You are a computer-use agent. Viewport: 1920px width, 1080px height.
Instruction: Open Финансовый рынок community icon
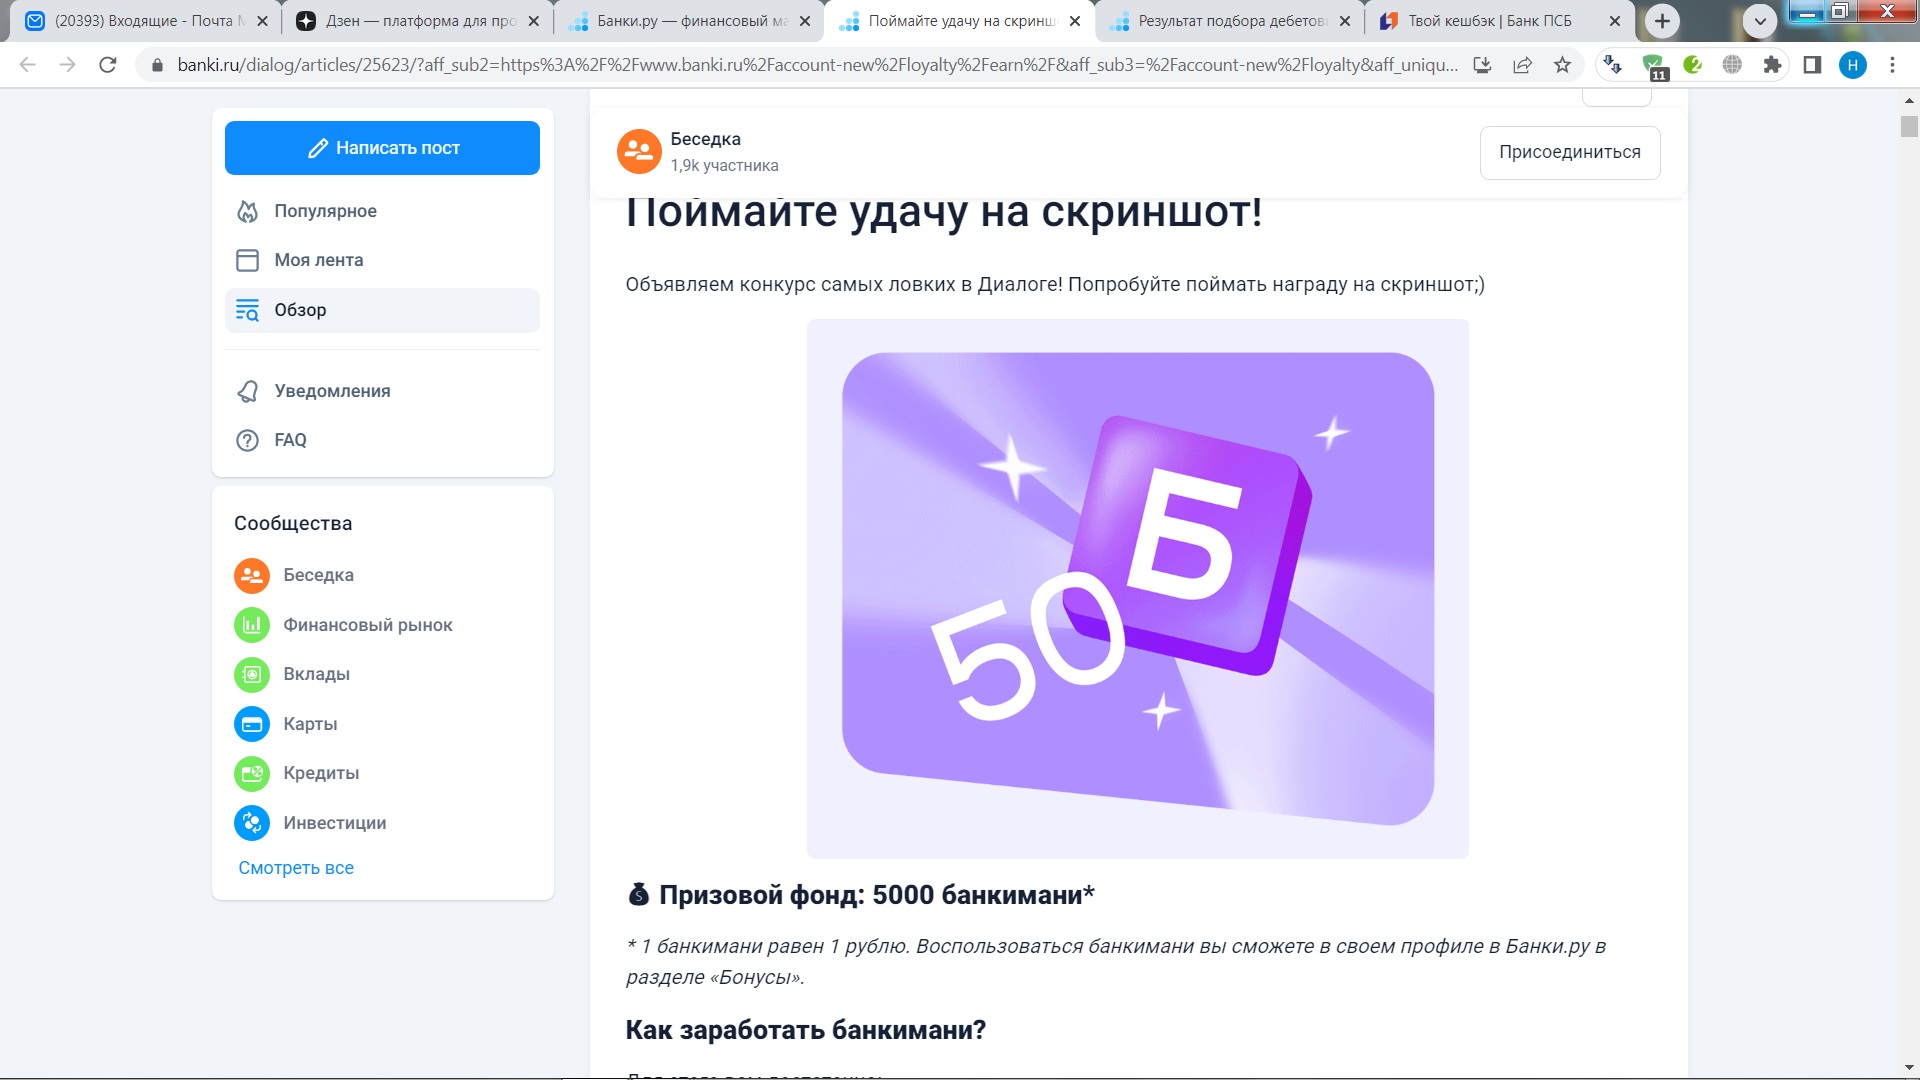pyautogui.click(x=252, y=625)
